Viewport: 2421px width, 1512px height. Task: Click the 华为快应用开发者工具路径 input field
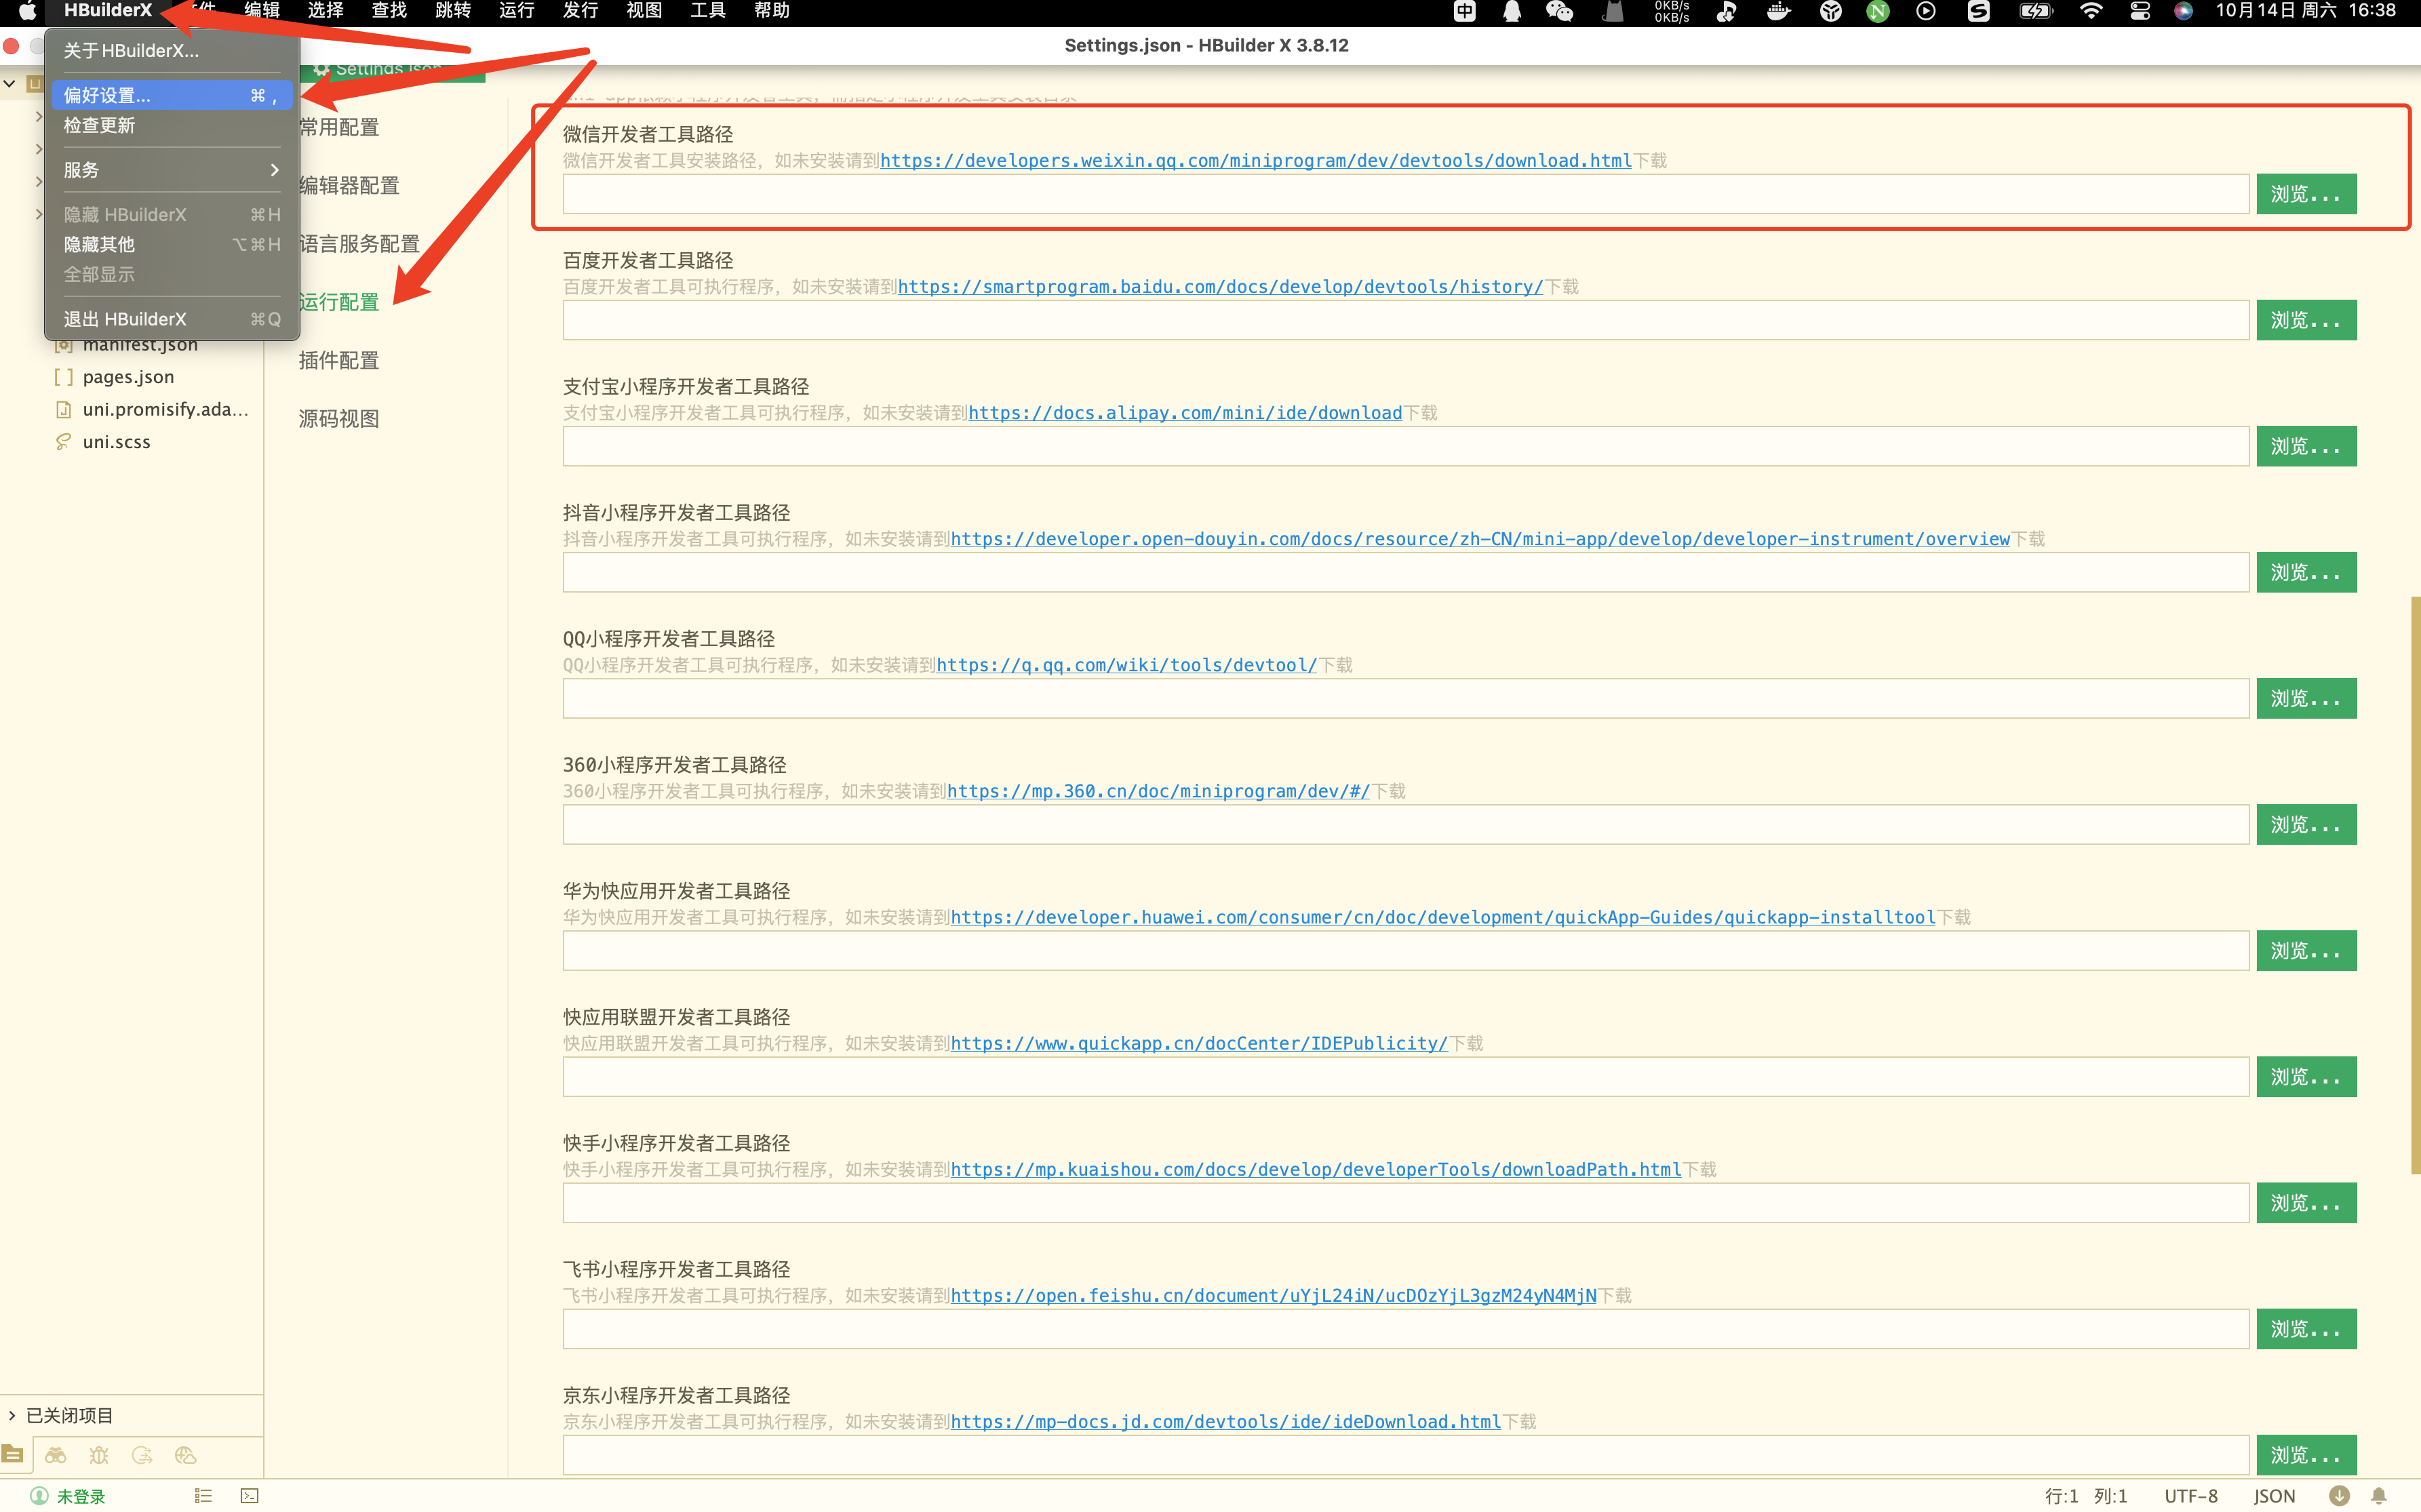click(x=1406, y=951)
